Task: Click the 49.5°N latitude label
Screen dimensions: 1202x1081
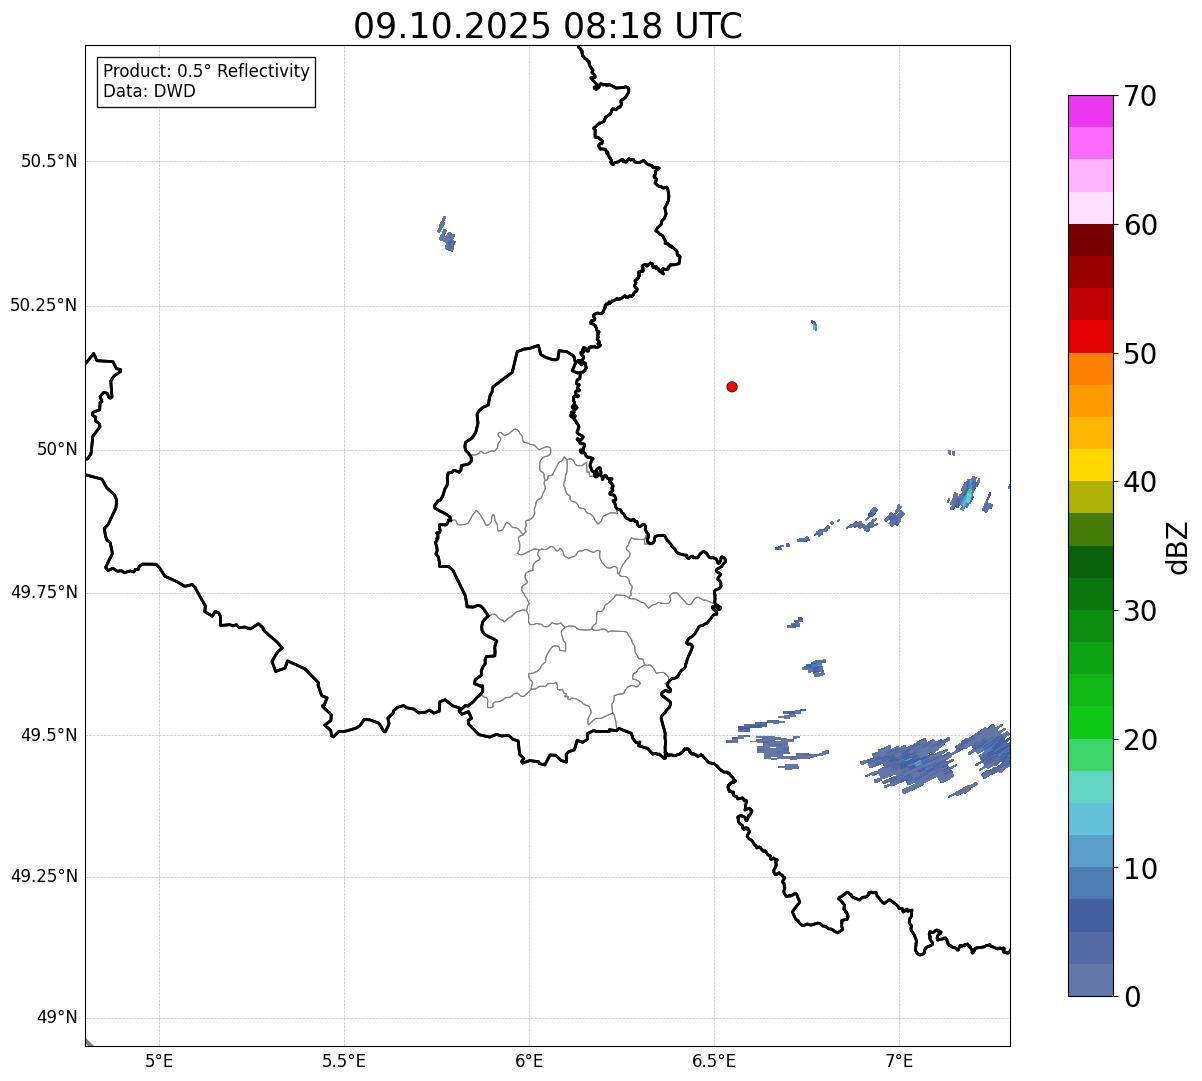Action: coord(49,735)
